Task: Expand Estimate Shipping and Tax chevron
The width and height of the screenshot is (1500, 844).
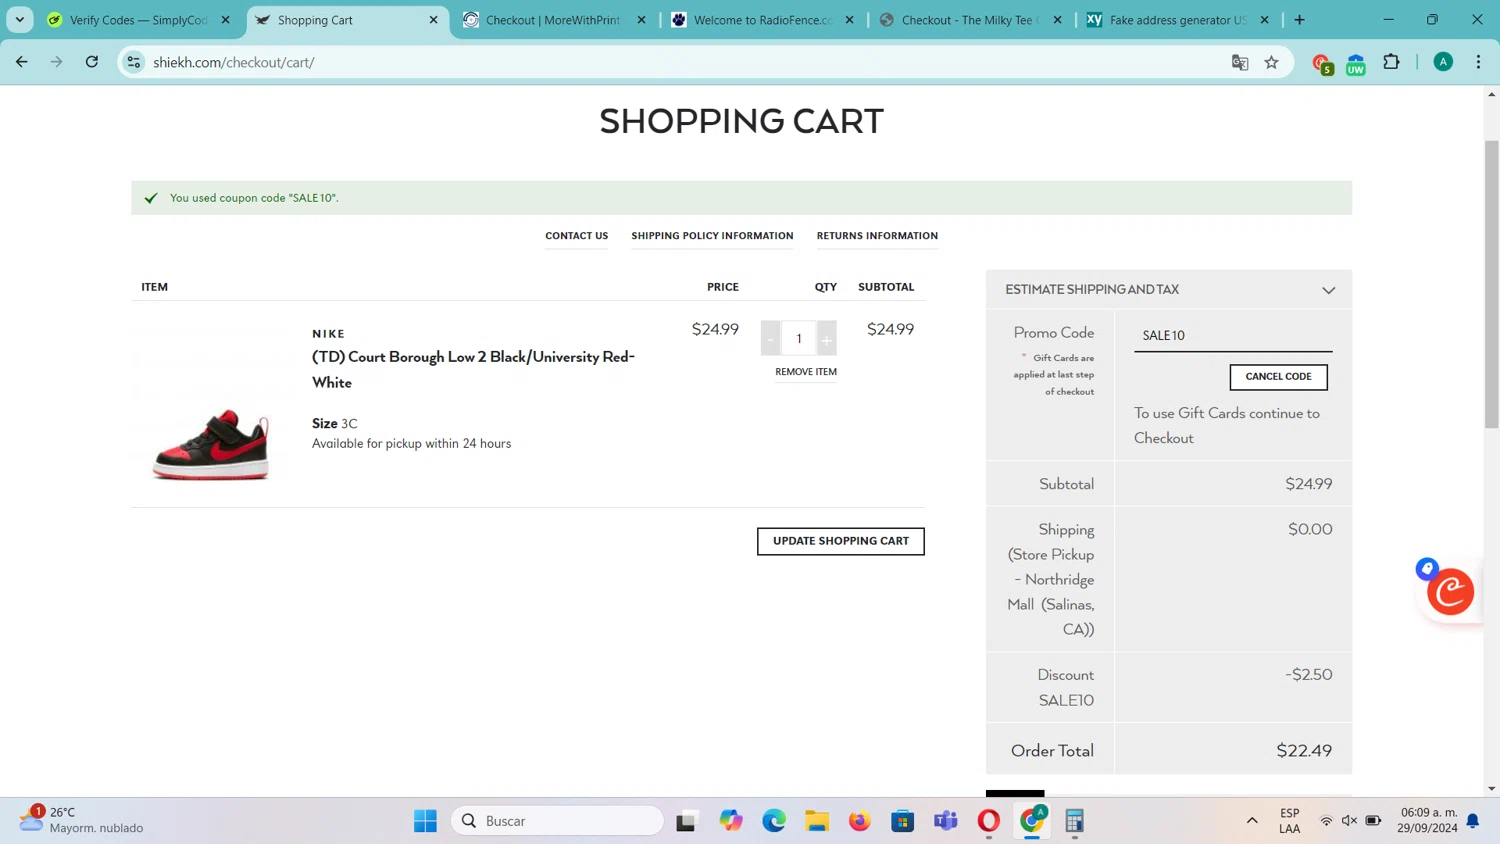Action: pyautogui.click(x=1328, y=290)
